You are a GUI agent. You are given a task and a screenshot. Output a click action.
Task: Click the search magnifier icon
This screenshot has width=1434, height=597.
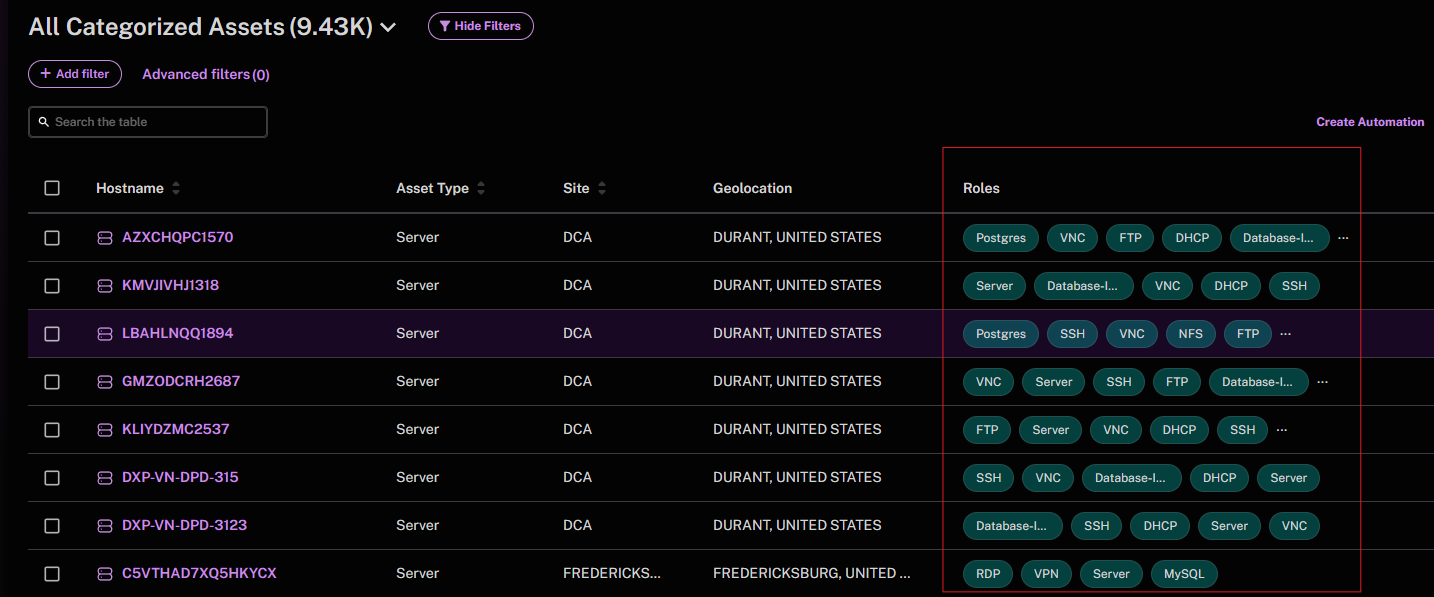coord(44,122)
